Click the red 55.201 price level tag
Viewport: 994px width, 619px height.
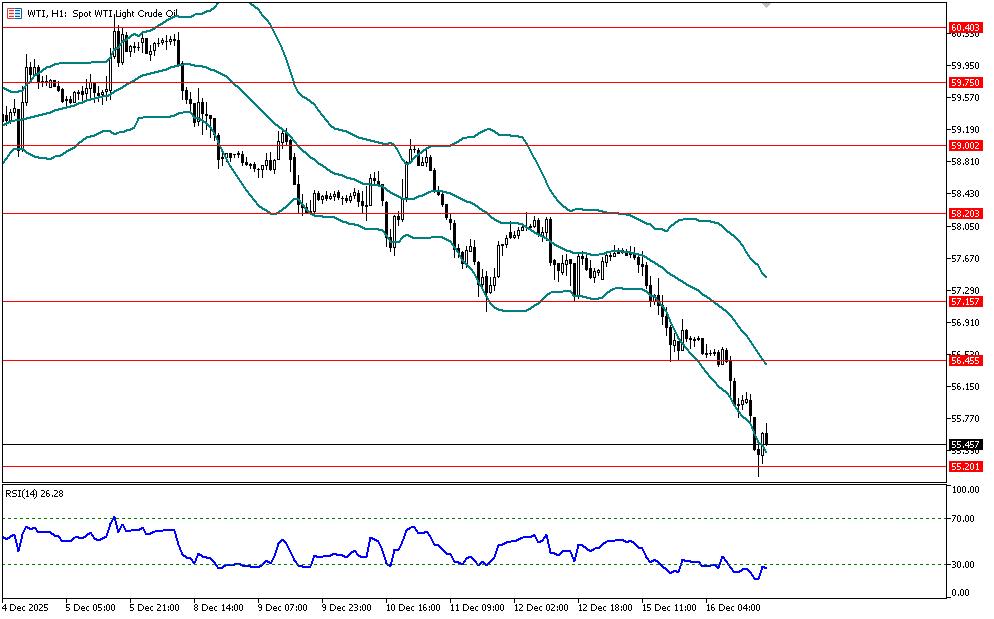point(964,466)
